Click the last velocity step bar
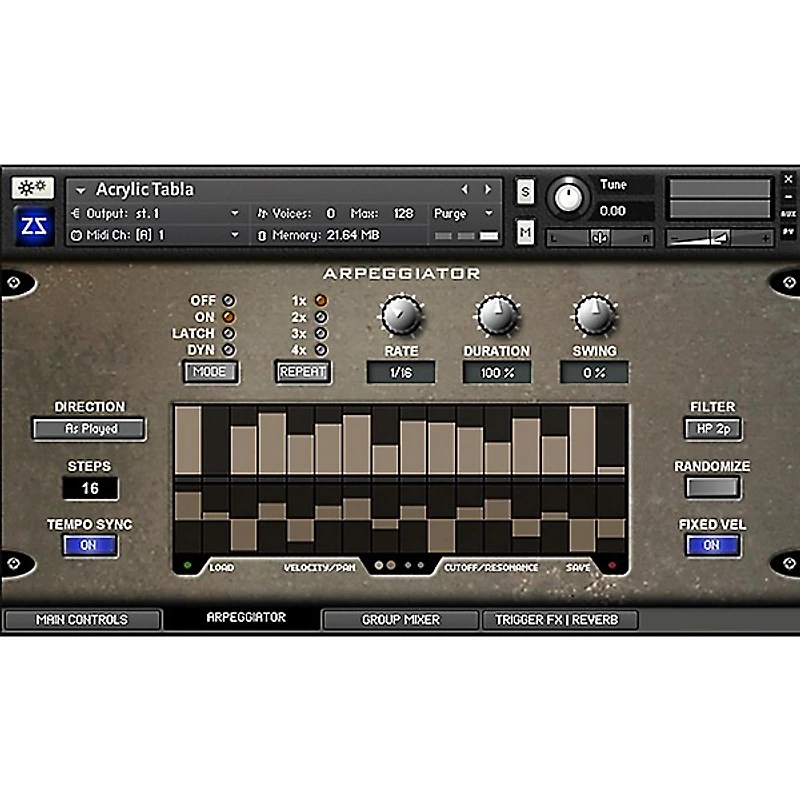 (x=611, y=470)
